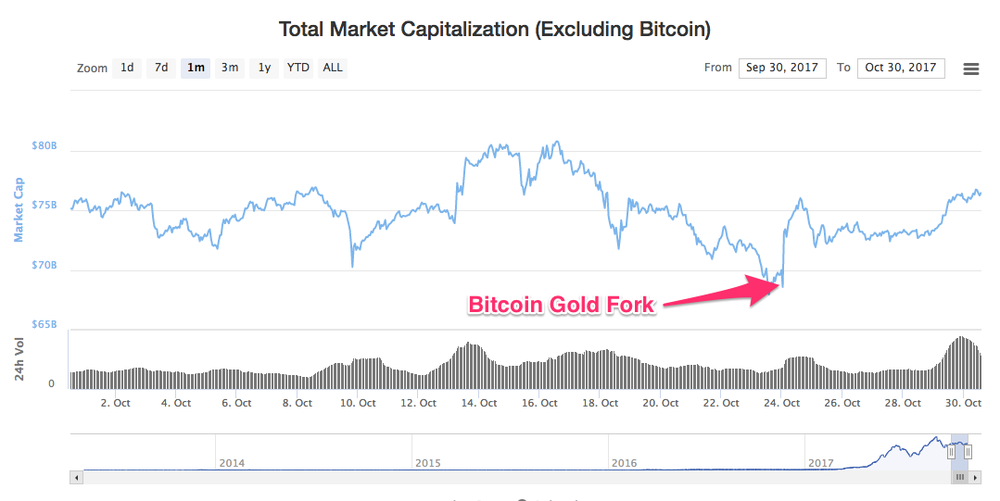Select the 1m zoom range

195,68
